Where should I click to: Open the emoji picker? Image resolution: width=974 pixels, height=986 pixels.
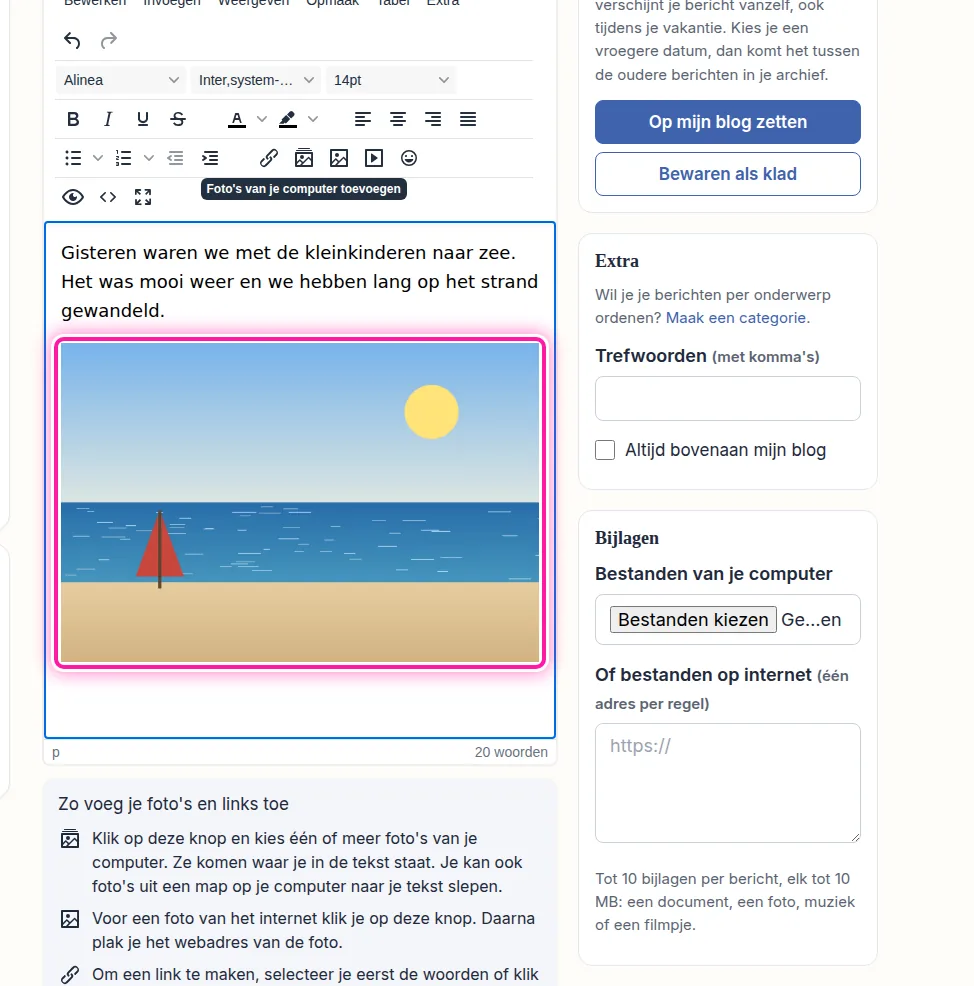pyautogui.click(x=409, y=158)
